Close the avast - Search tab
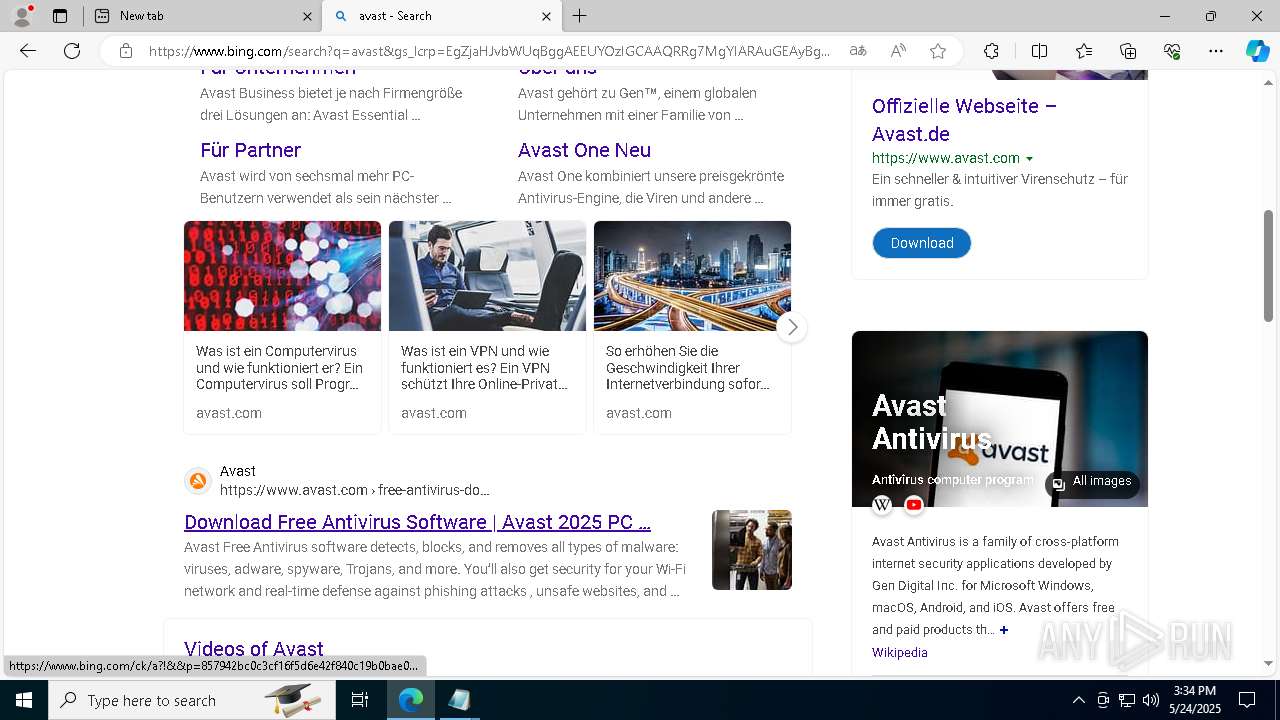Screen dimensions: 1280x720 [546, 16]
